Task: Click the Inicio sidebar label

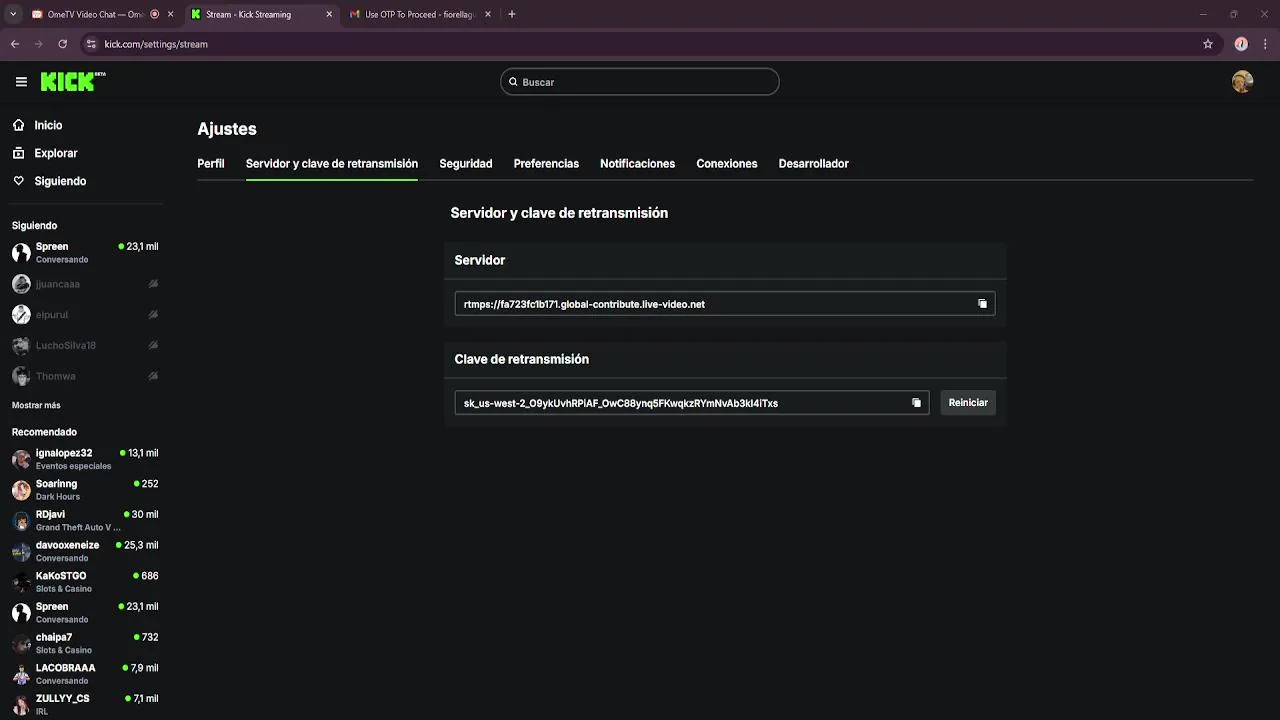Action: pyautogui.click(x=48, y=125)
